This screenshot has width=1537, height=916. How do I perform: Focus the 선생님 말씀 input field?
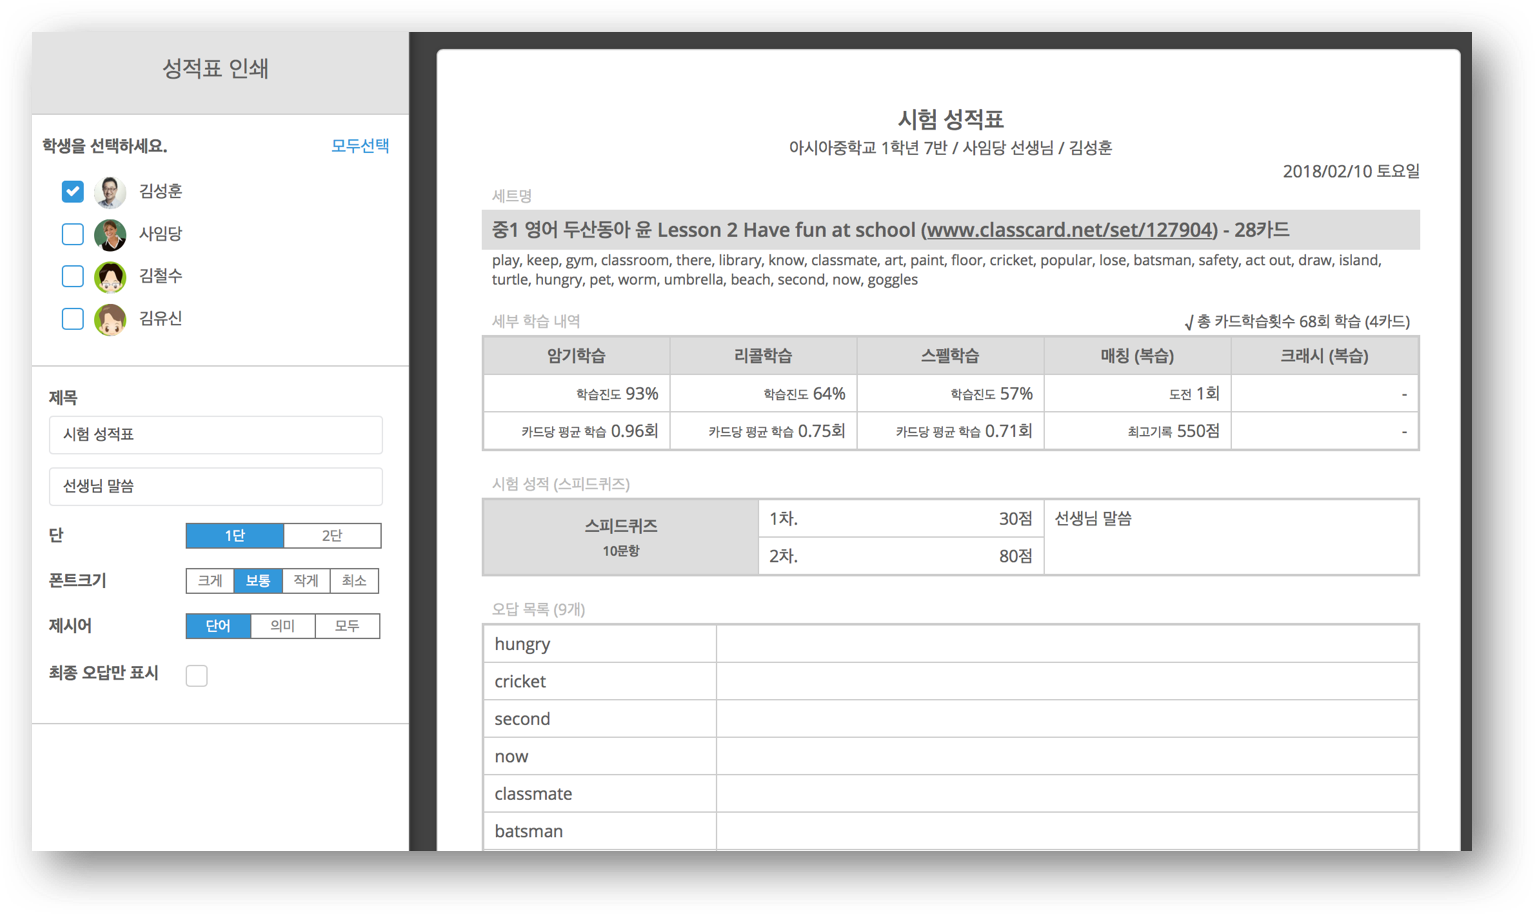216,487
